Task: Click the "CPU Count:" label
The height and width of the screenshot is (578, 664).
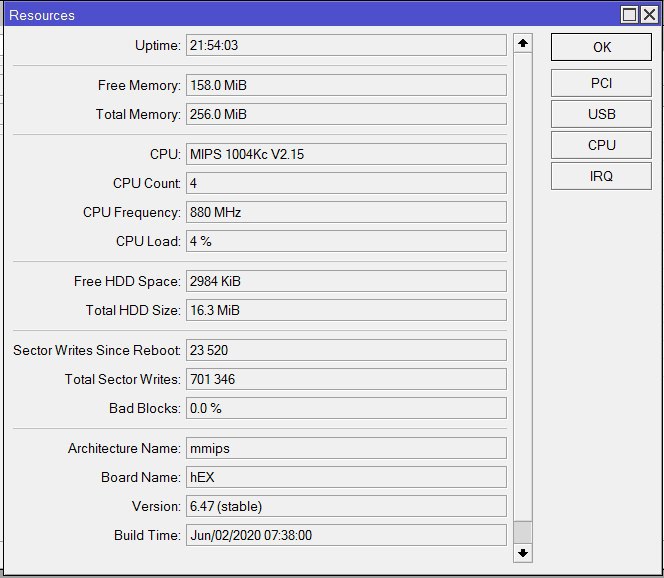Action: (147, 183)
